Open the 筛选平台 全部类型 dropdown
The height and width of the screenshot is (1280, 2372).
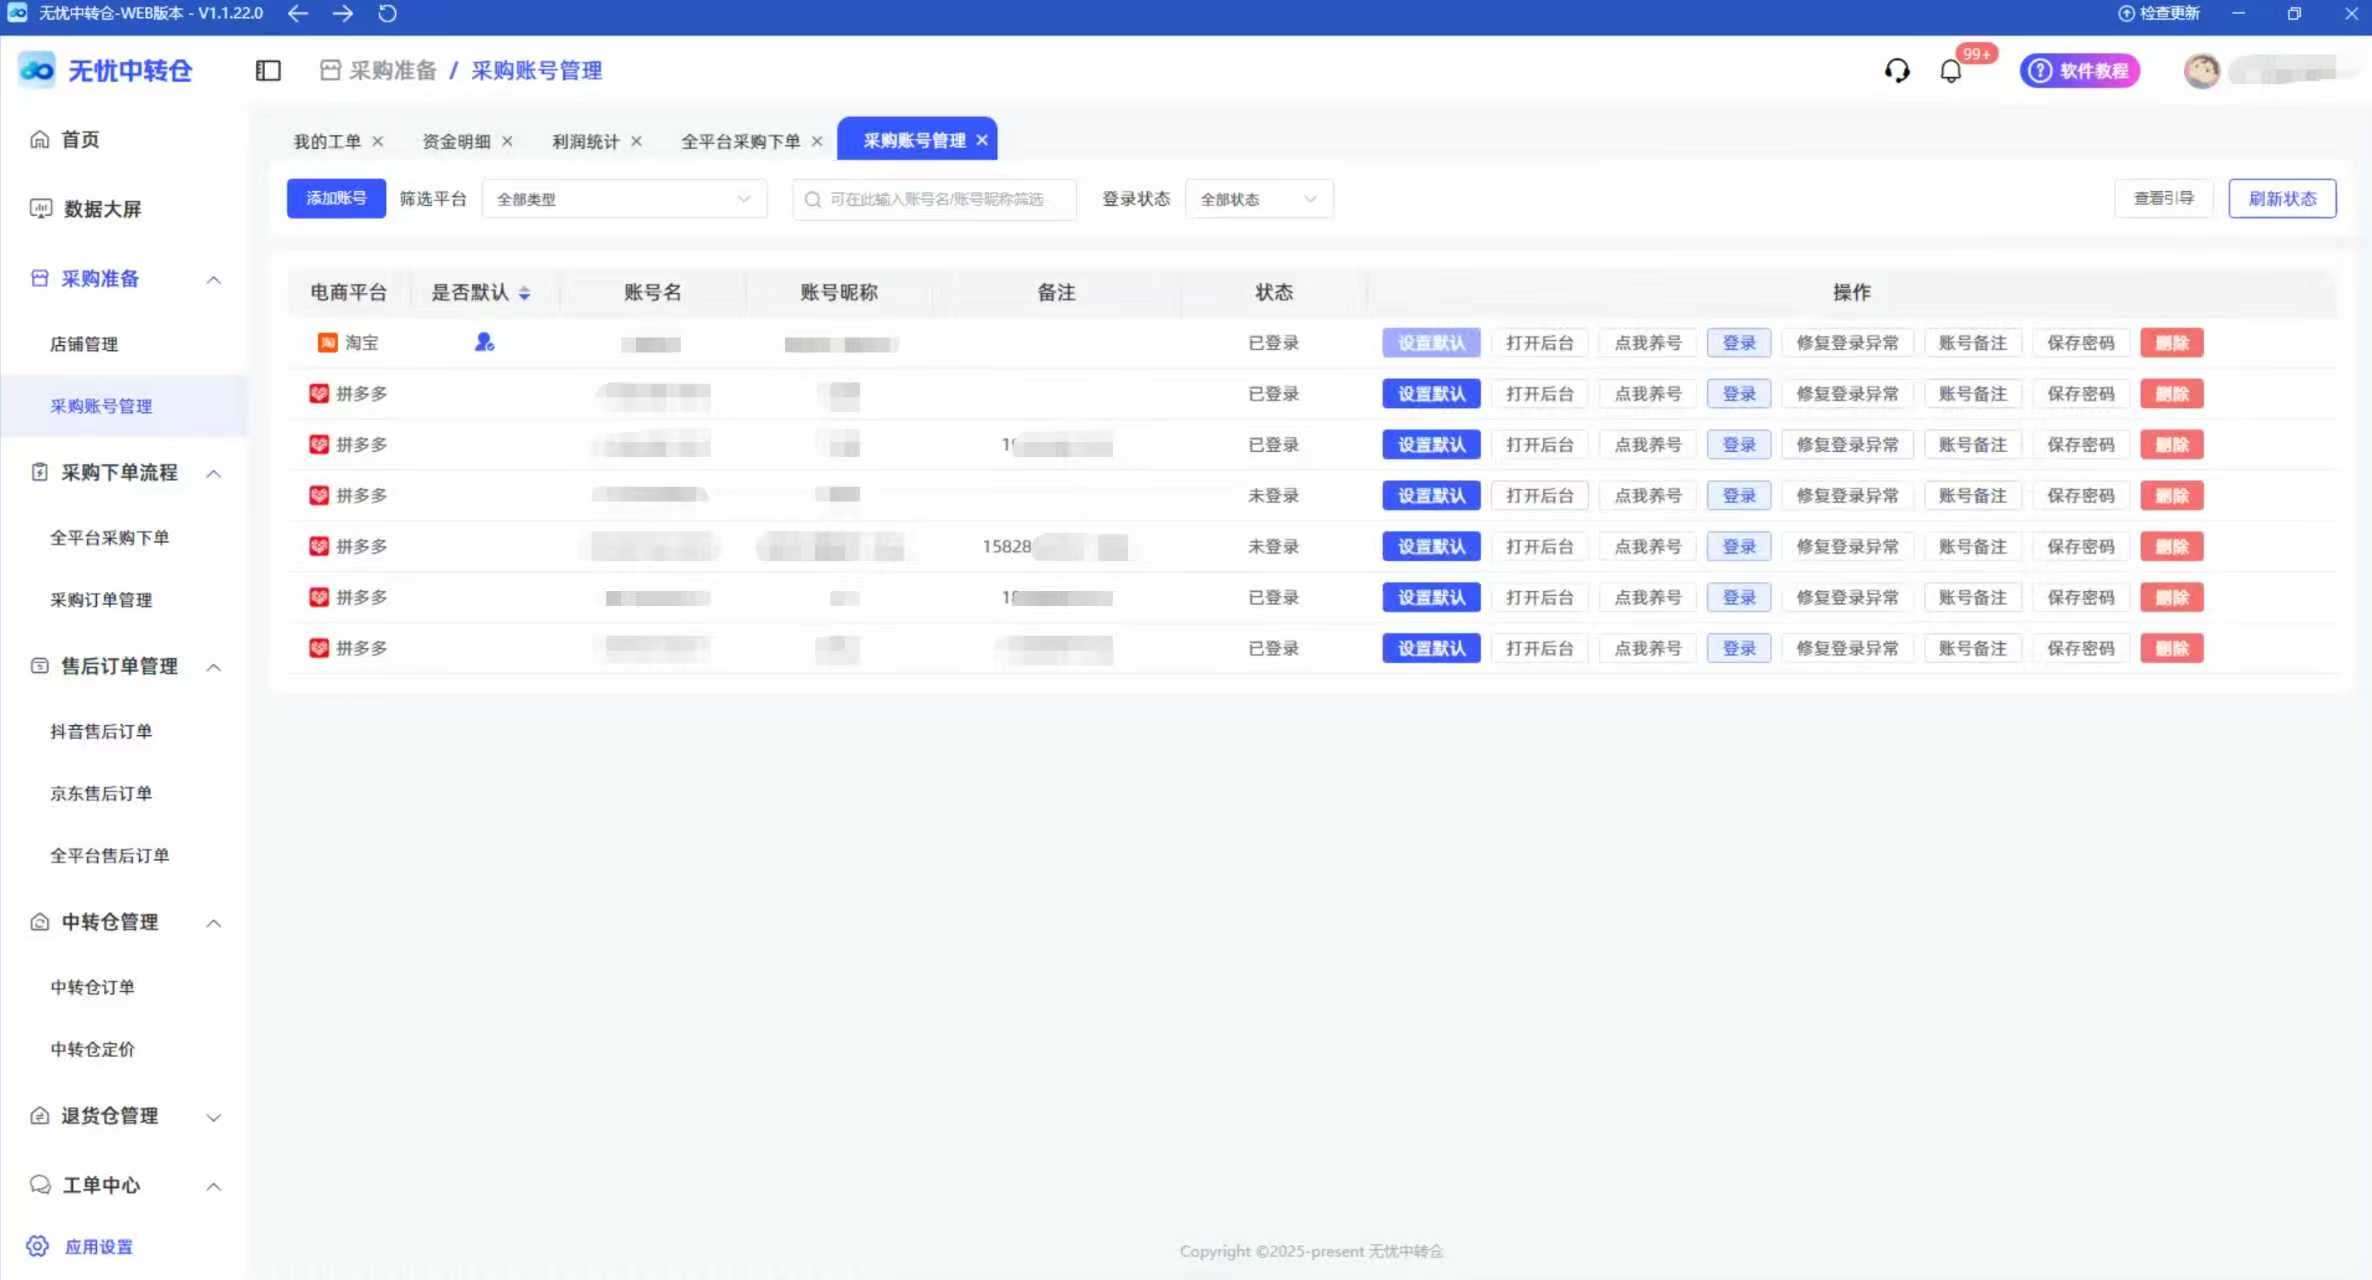(x=624, y=199)
